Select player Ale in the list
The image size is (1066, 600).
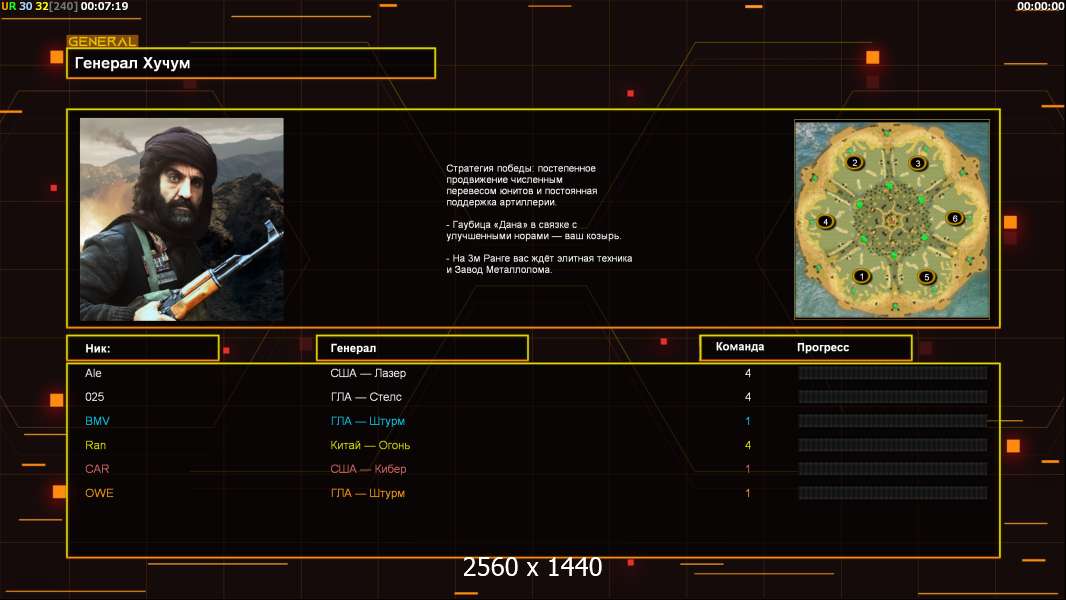[93, 373]
